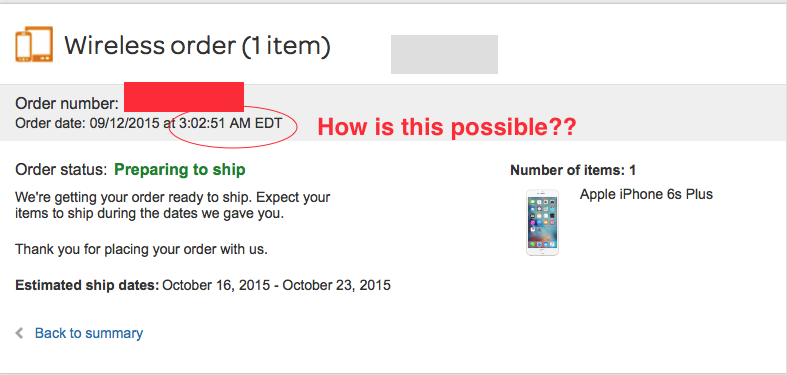Select the Apple iPhone 6s Plus text
Screen dimensions: 787x375
click(646, 194)
